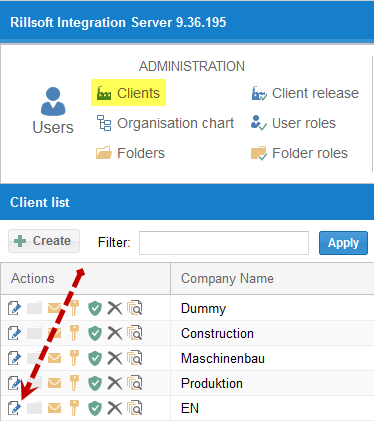Click the envelope icon in Produktion row
Viewport: 374px width, 421px height.
tap(54, 383)
